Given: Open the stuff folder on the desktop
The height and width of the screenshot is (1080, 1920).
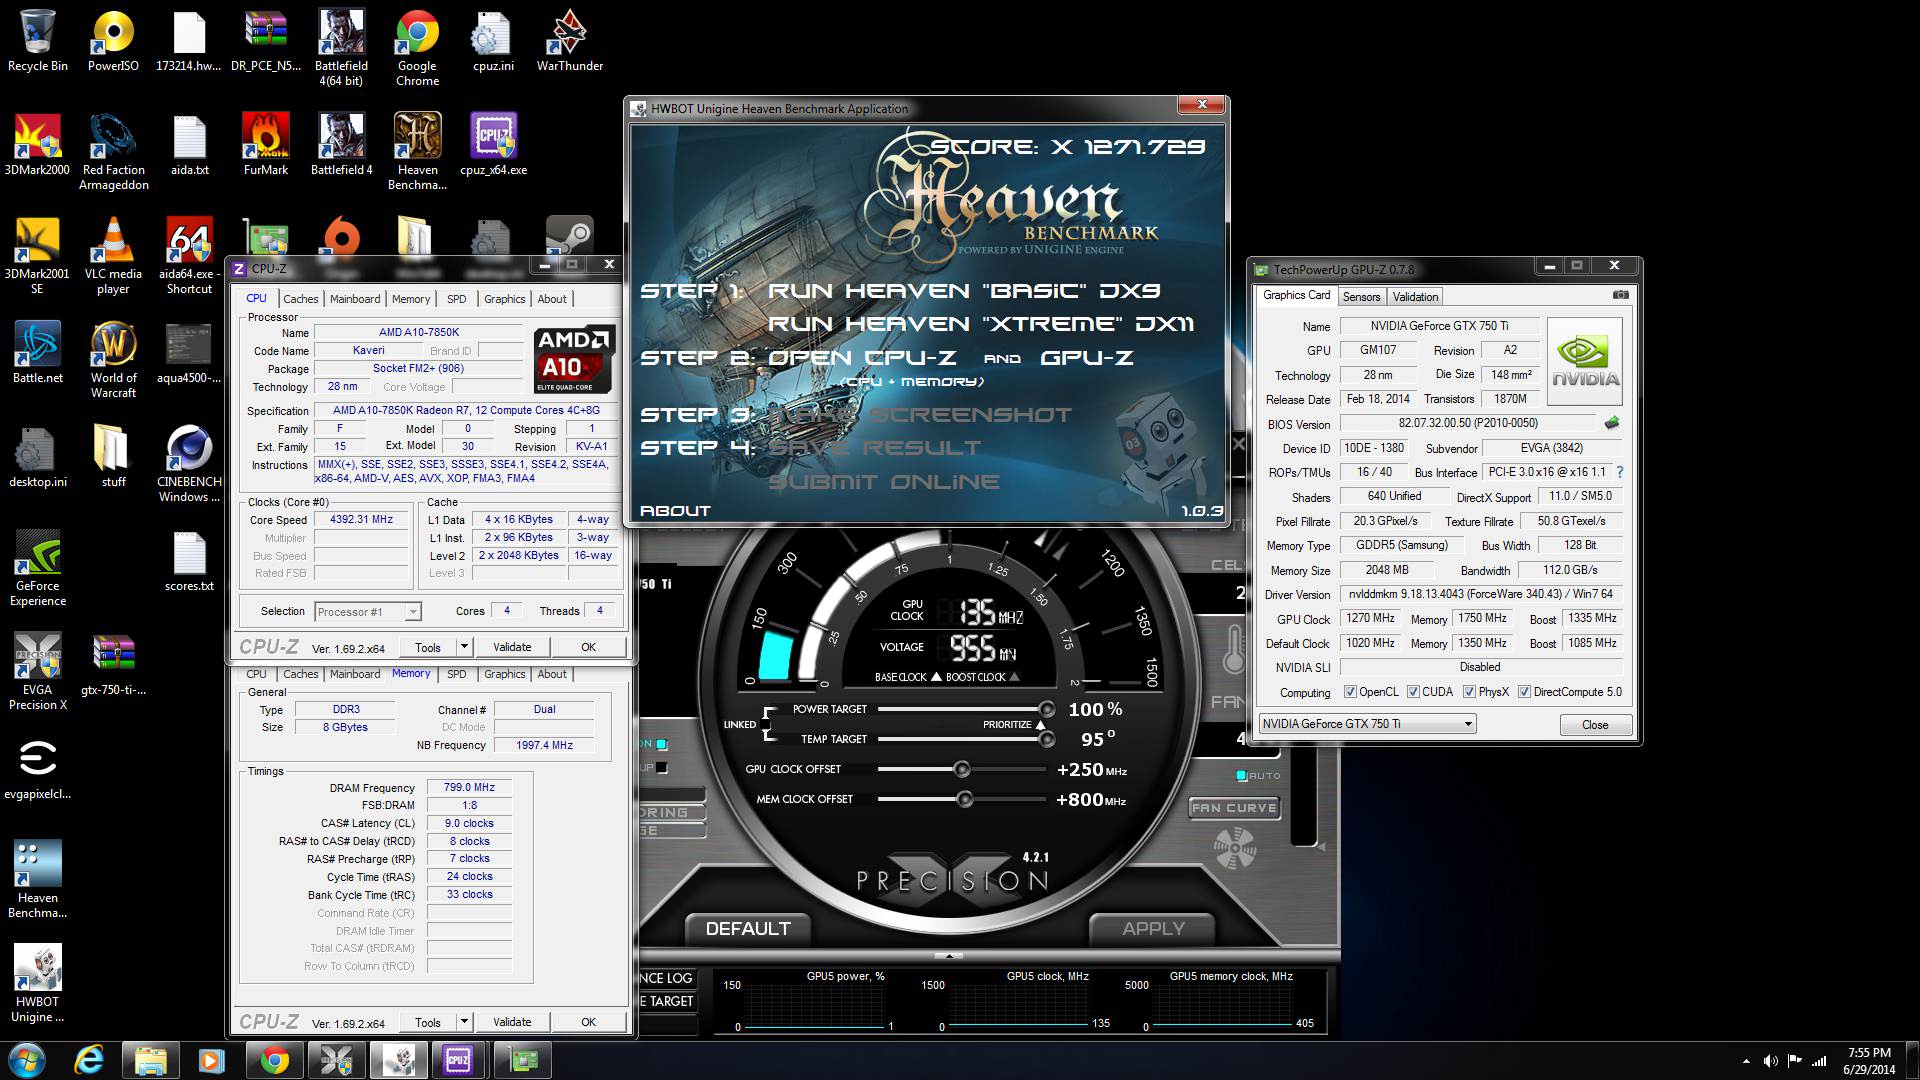Looking at the screenshot, I should [x=113, y=456].
